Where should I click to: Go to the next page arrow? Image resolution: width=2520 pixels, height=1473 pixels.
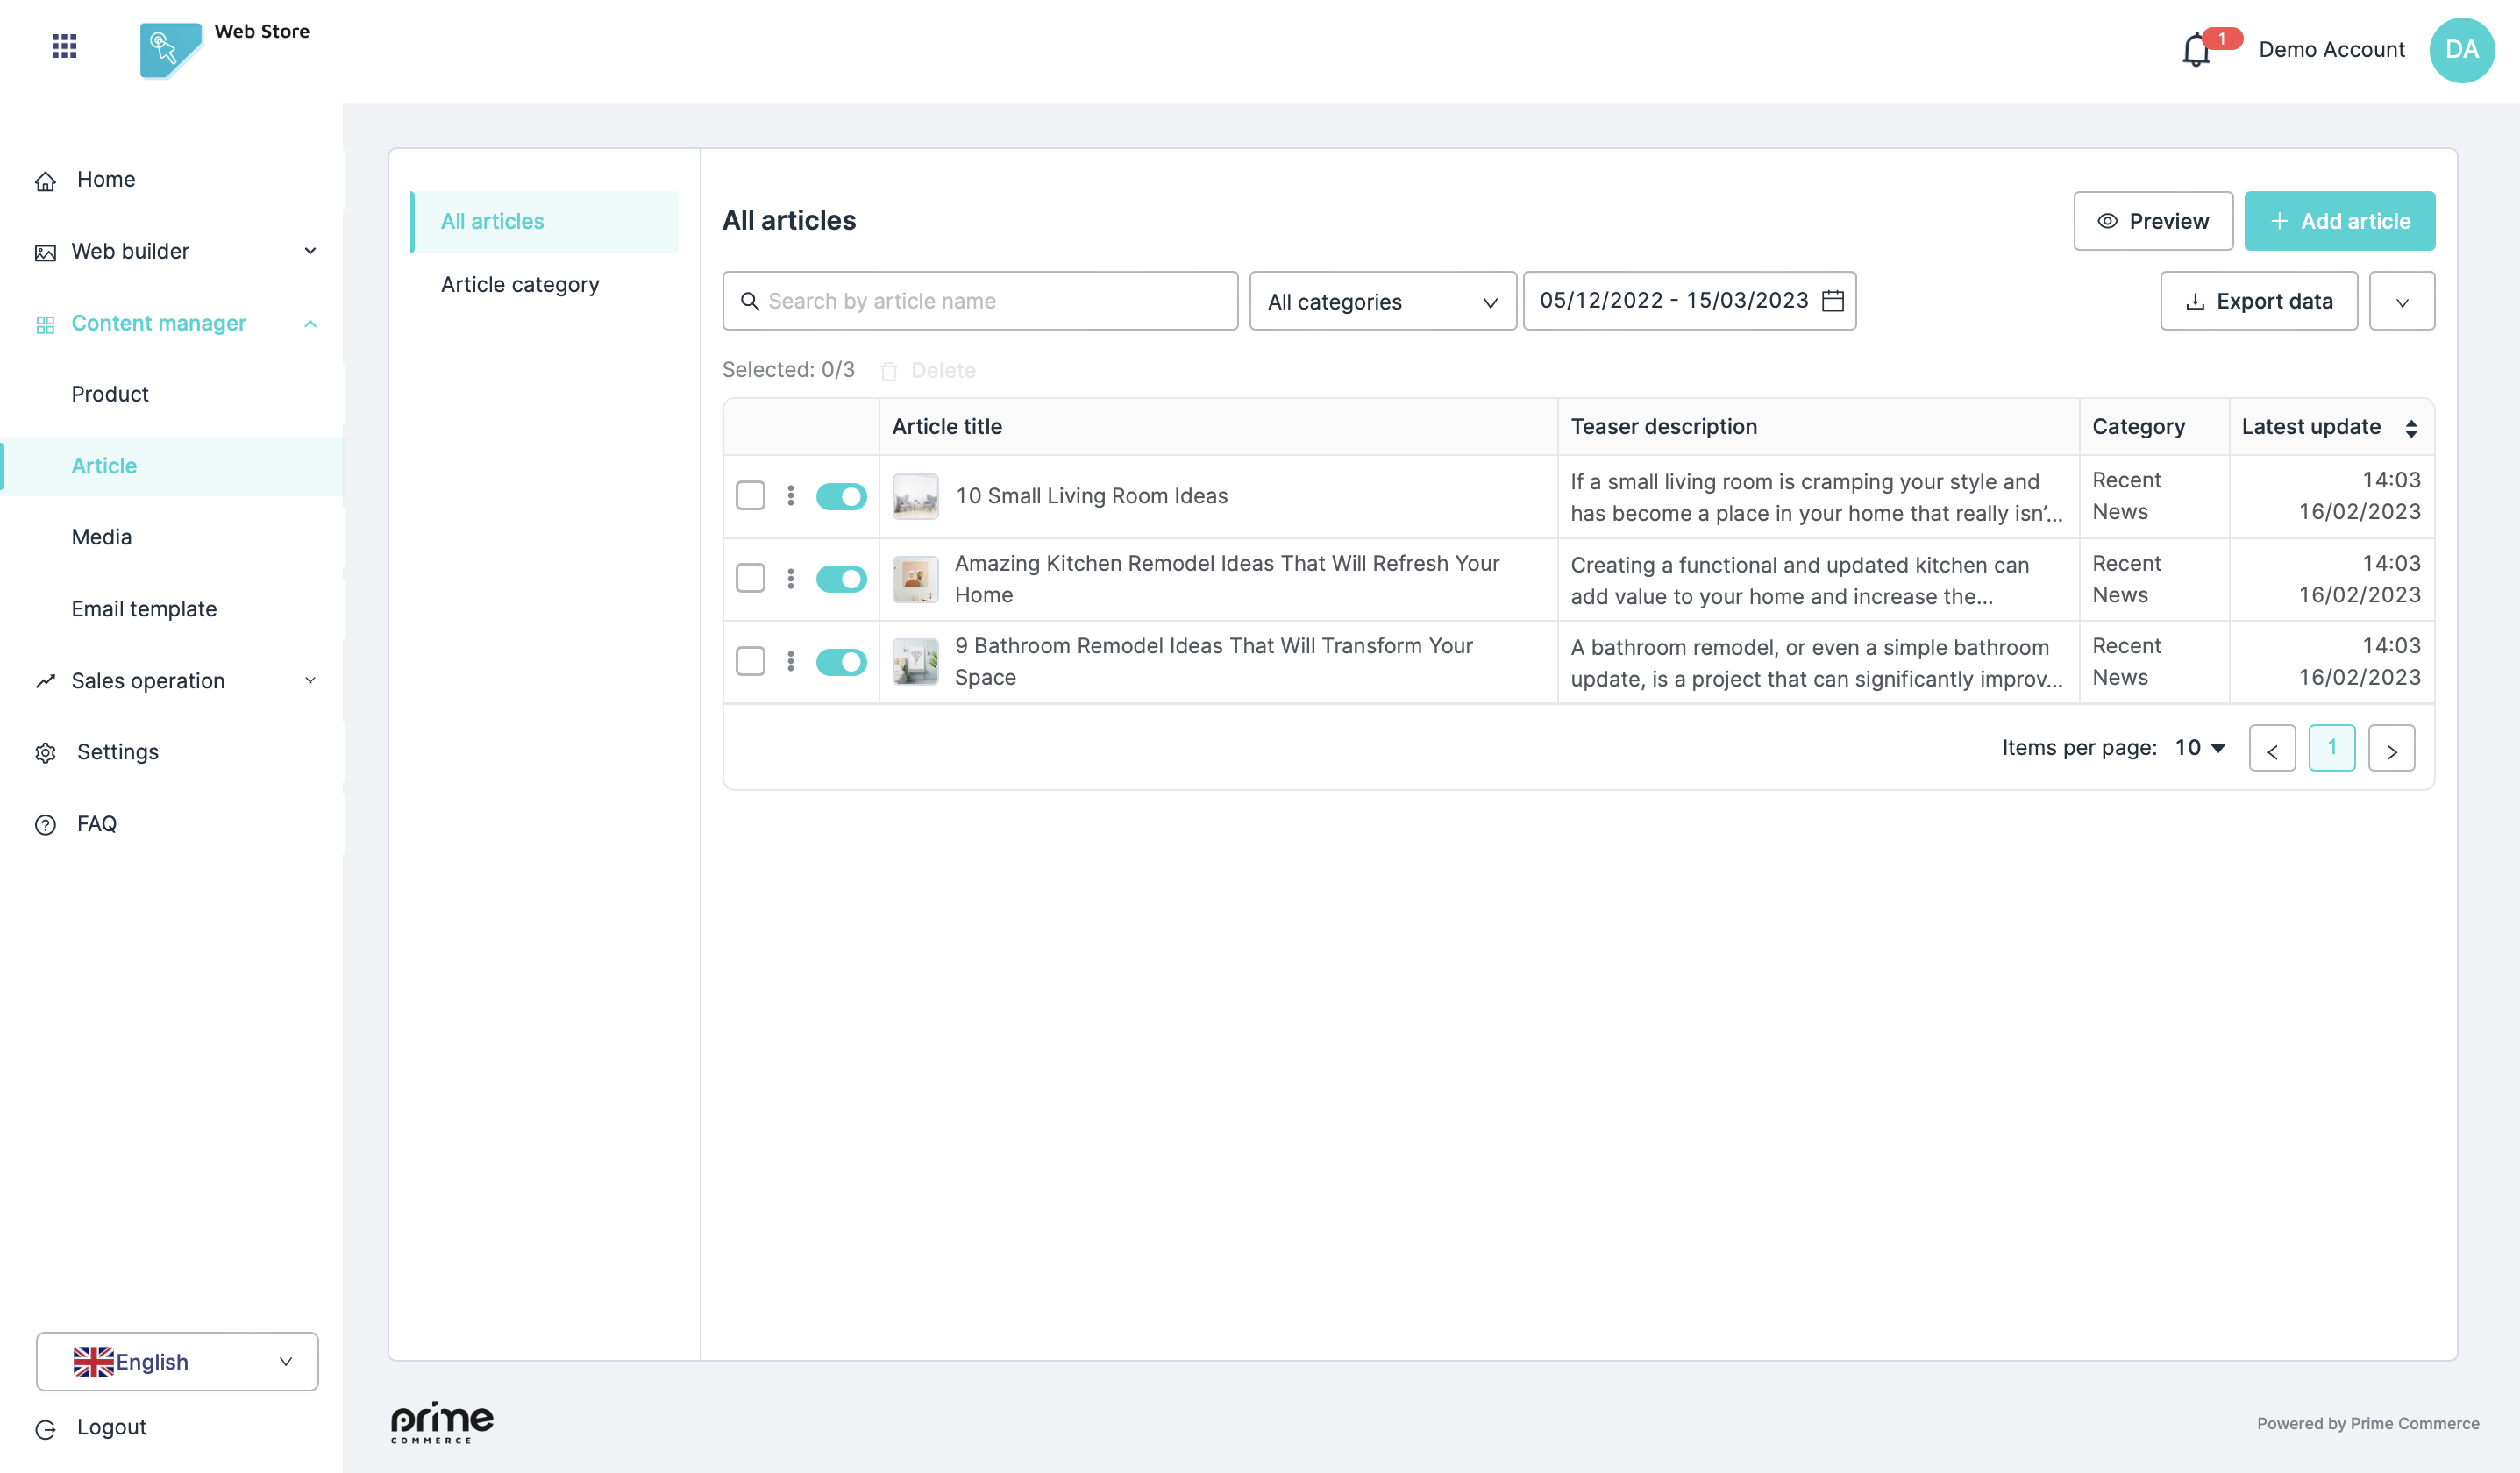tap(2391, 749)
